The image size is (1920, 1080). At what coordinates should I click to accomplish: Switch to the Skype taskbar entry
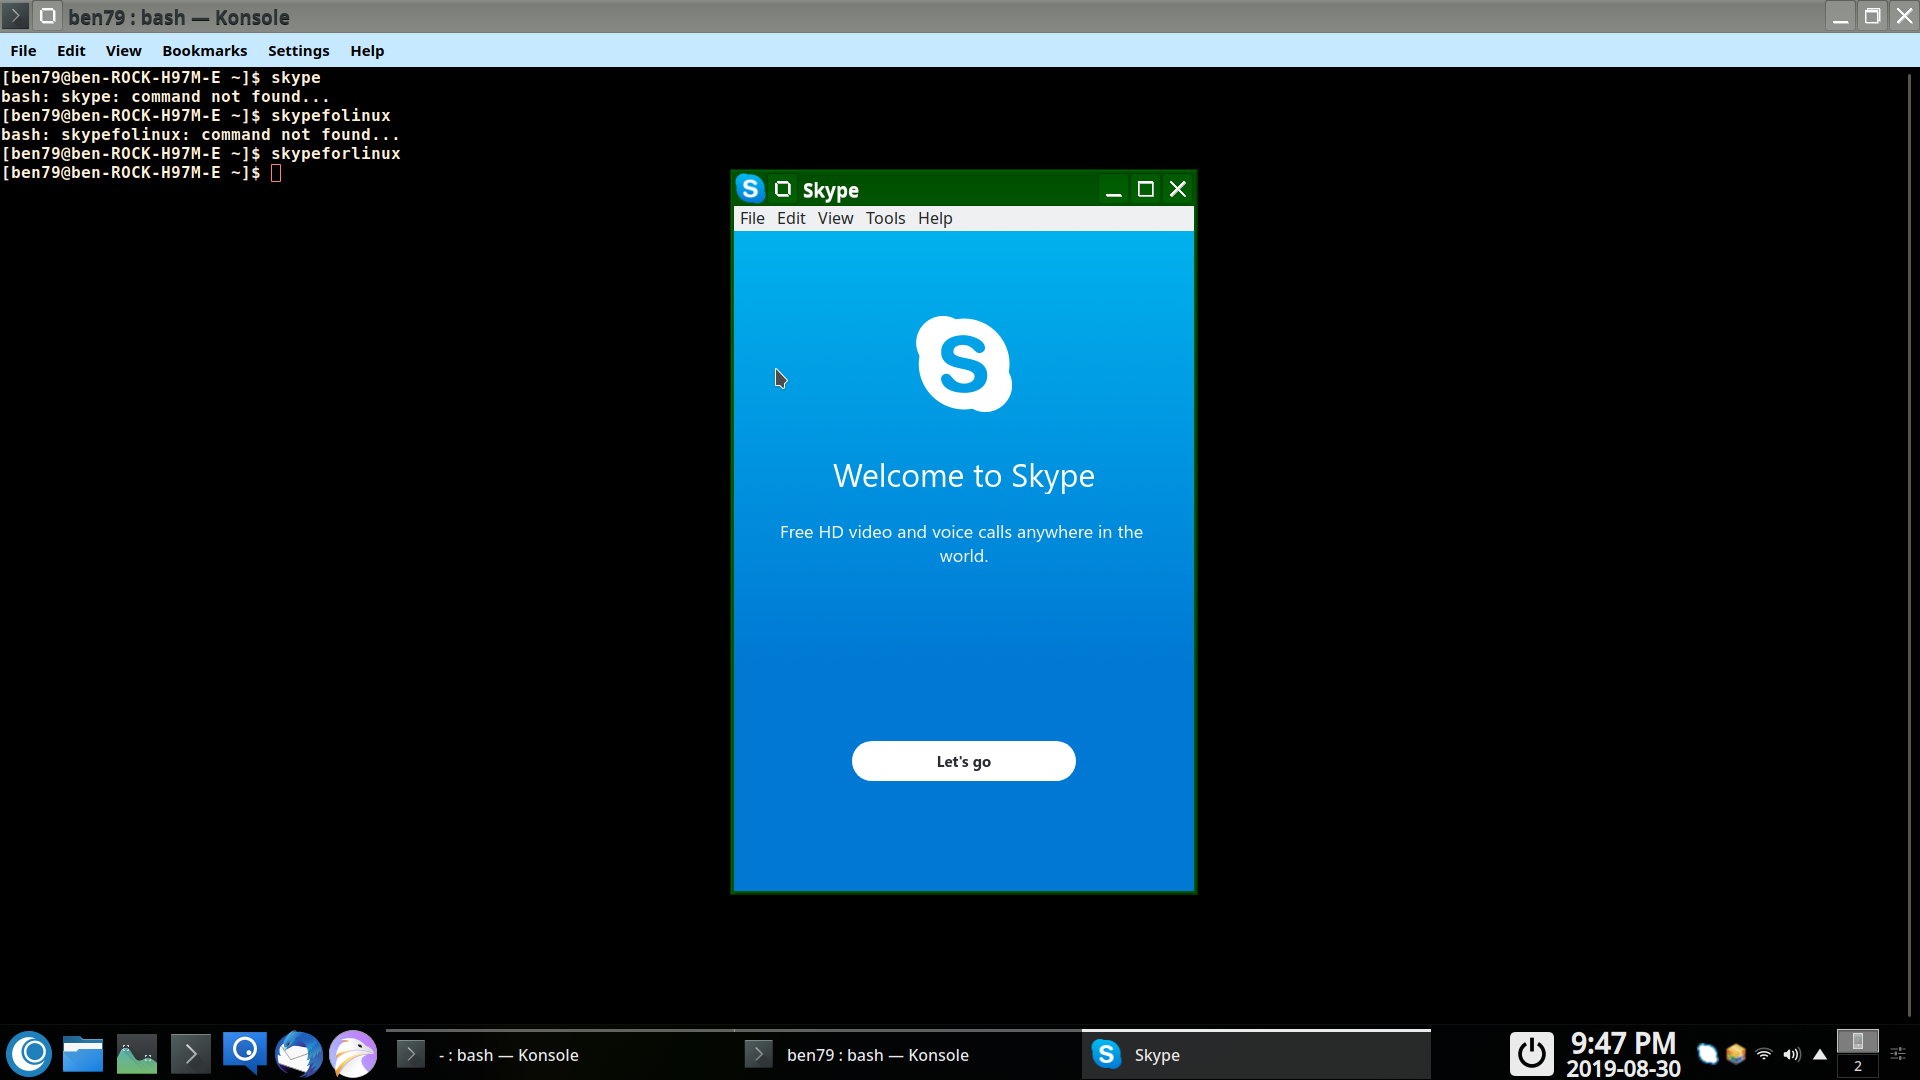[x=1256, y=1054]
